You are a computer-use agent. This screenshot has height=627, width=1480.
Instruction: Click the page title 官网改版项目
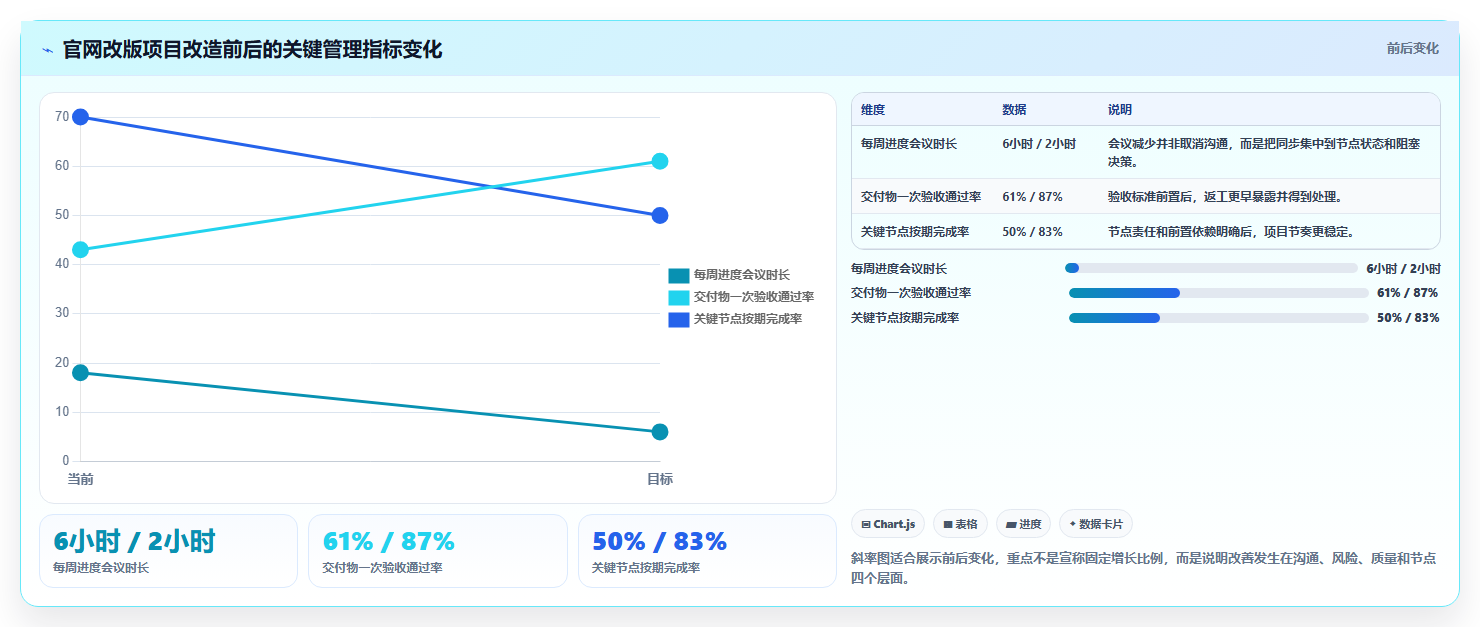252,50
